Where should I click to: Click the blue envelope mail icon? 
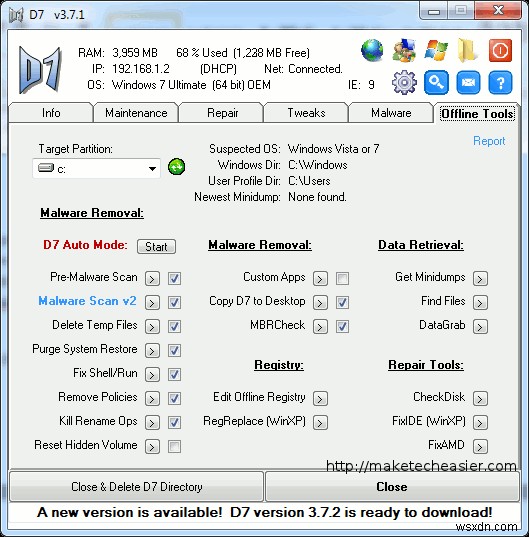pos(468,83)
